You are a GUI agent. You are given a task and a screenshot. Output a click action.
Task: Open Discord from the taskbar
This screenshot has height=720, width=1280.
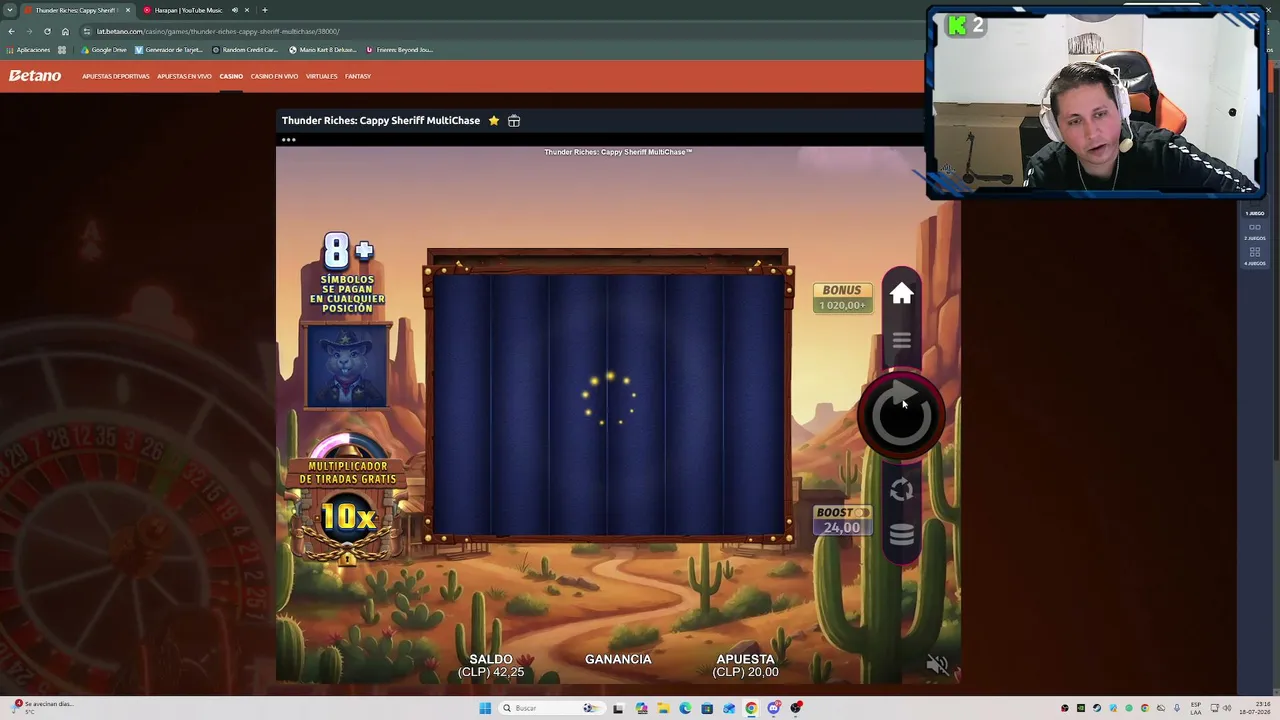point(773,708)
